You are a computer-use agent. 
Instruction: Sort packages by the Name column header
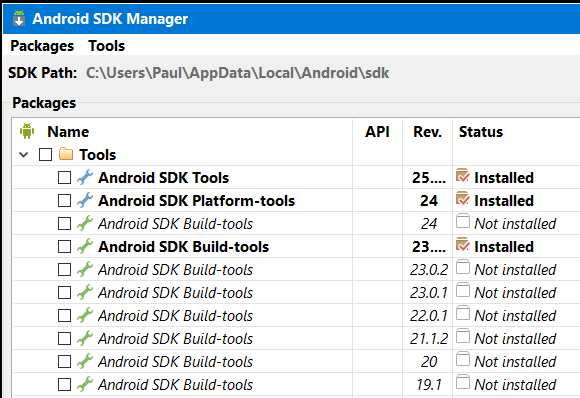[x=68, y=132]
